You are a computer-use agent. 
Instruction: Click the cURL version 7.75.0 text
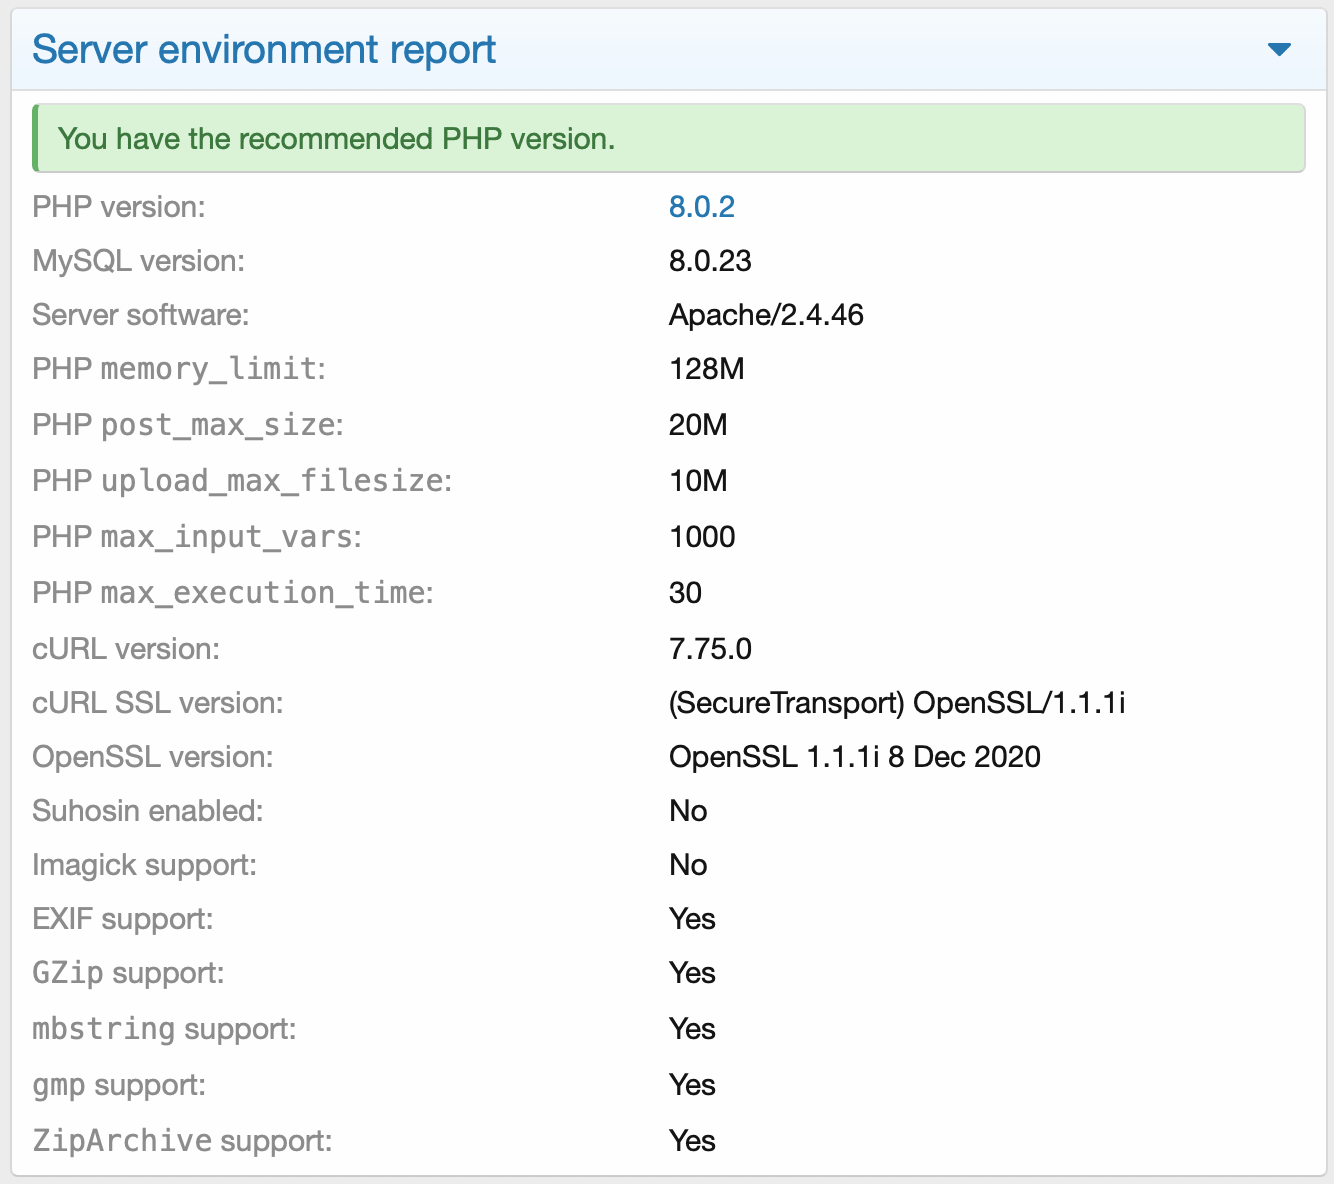711,648
